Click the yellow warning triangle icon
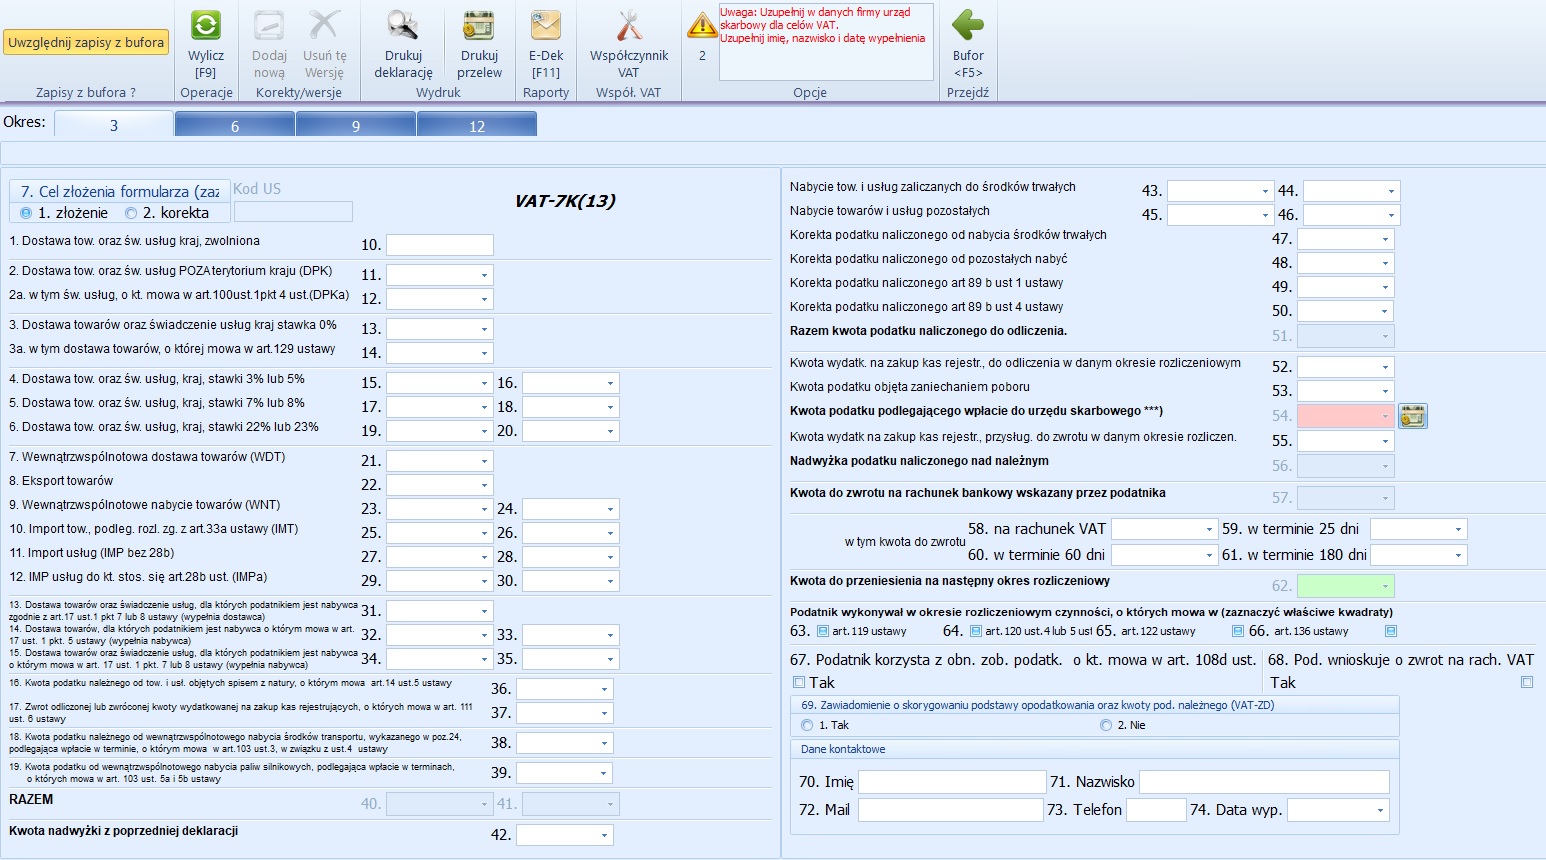 point(702,24)
